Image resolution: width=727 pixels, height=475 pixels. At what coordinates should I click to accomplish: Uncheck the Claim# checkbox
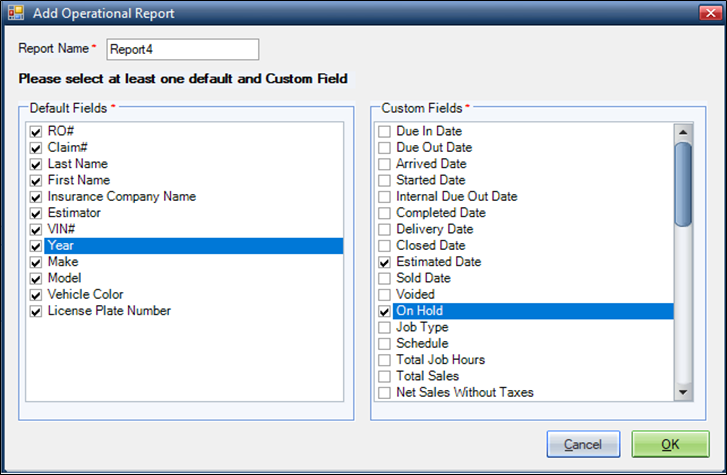coord(36,148)
